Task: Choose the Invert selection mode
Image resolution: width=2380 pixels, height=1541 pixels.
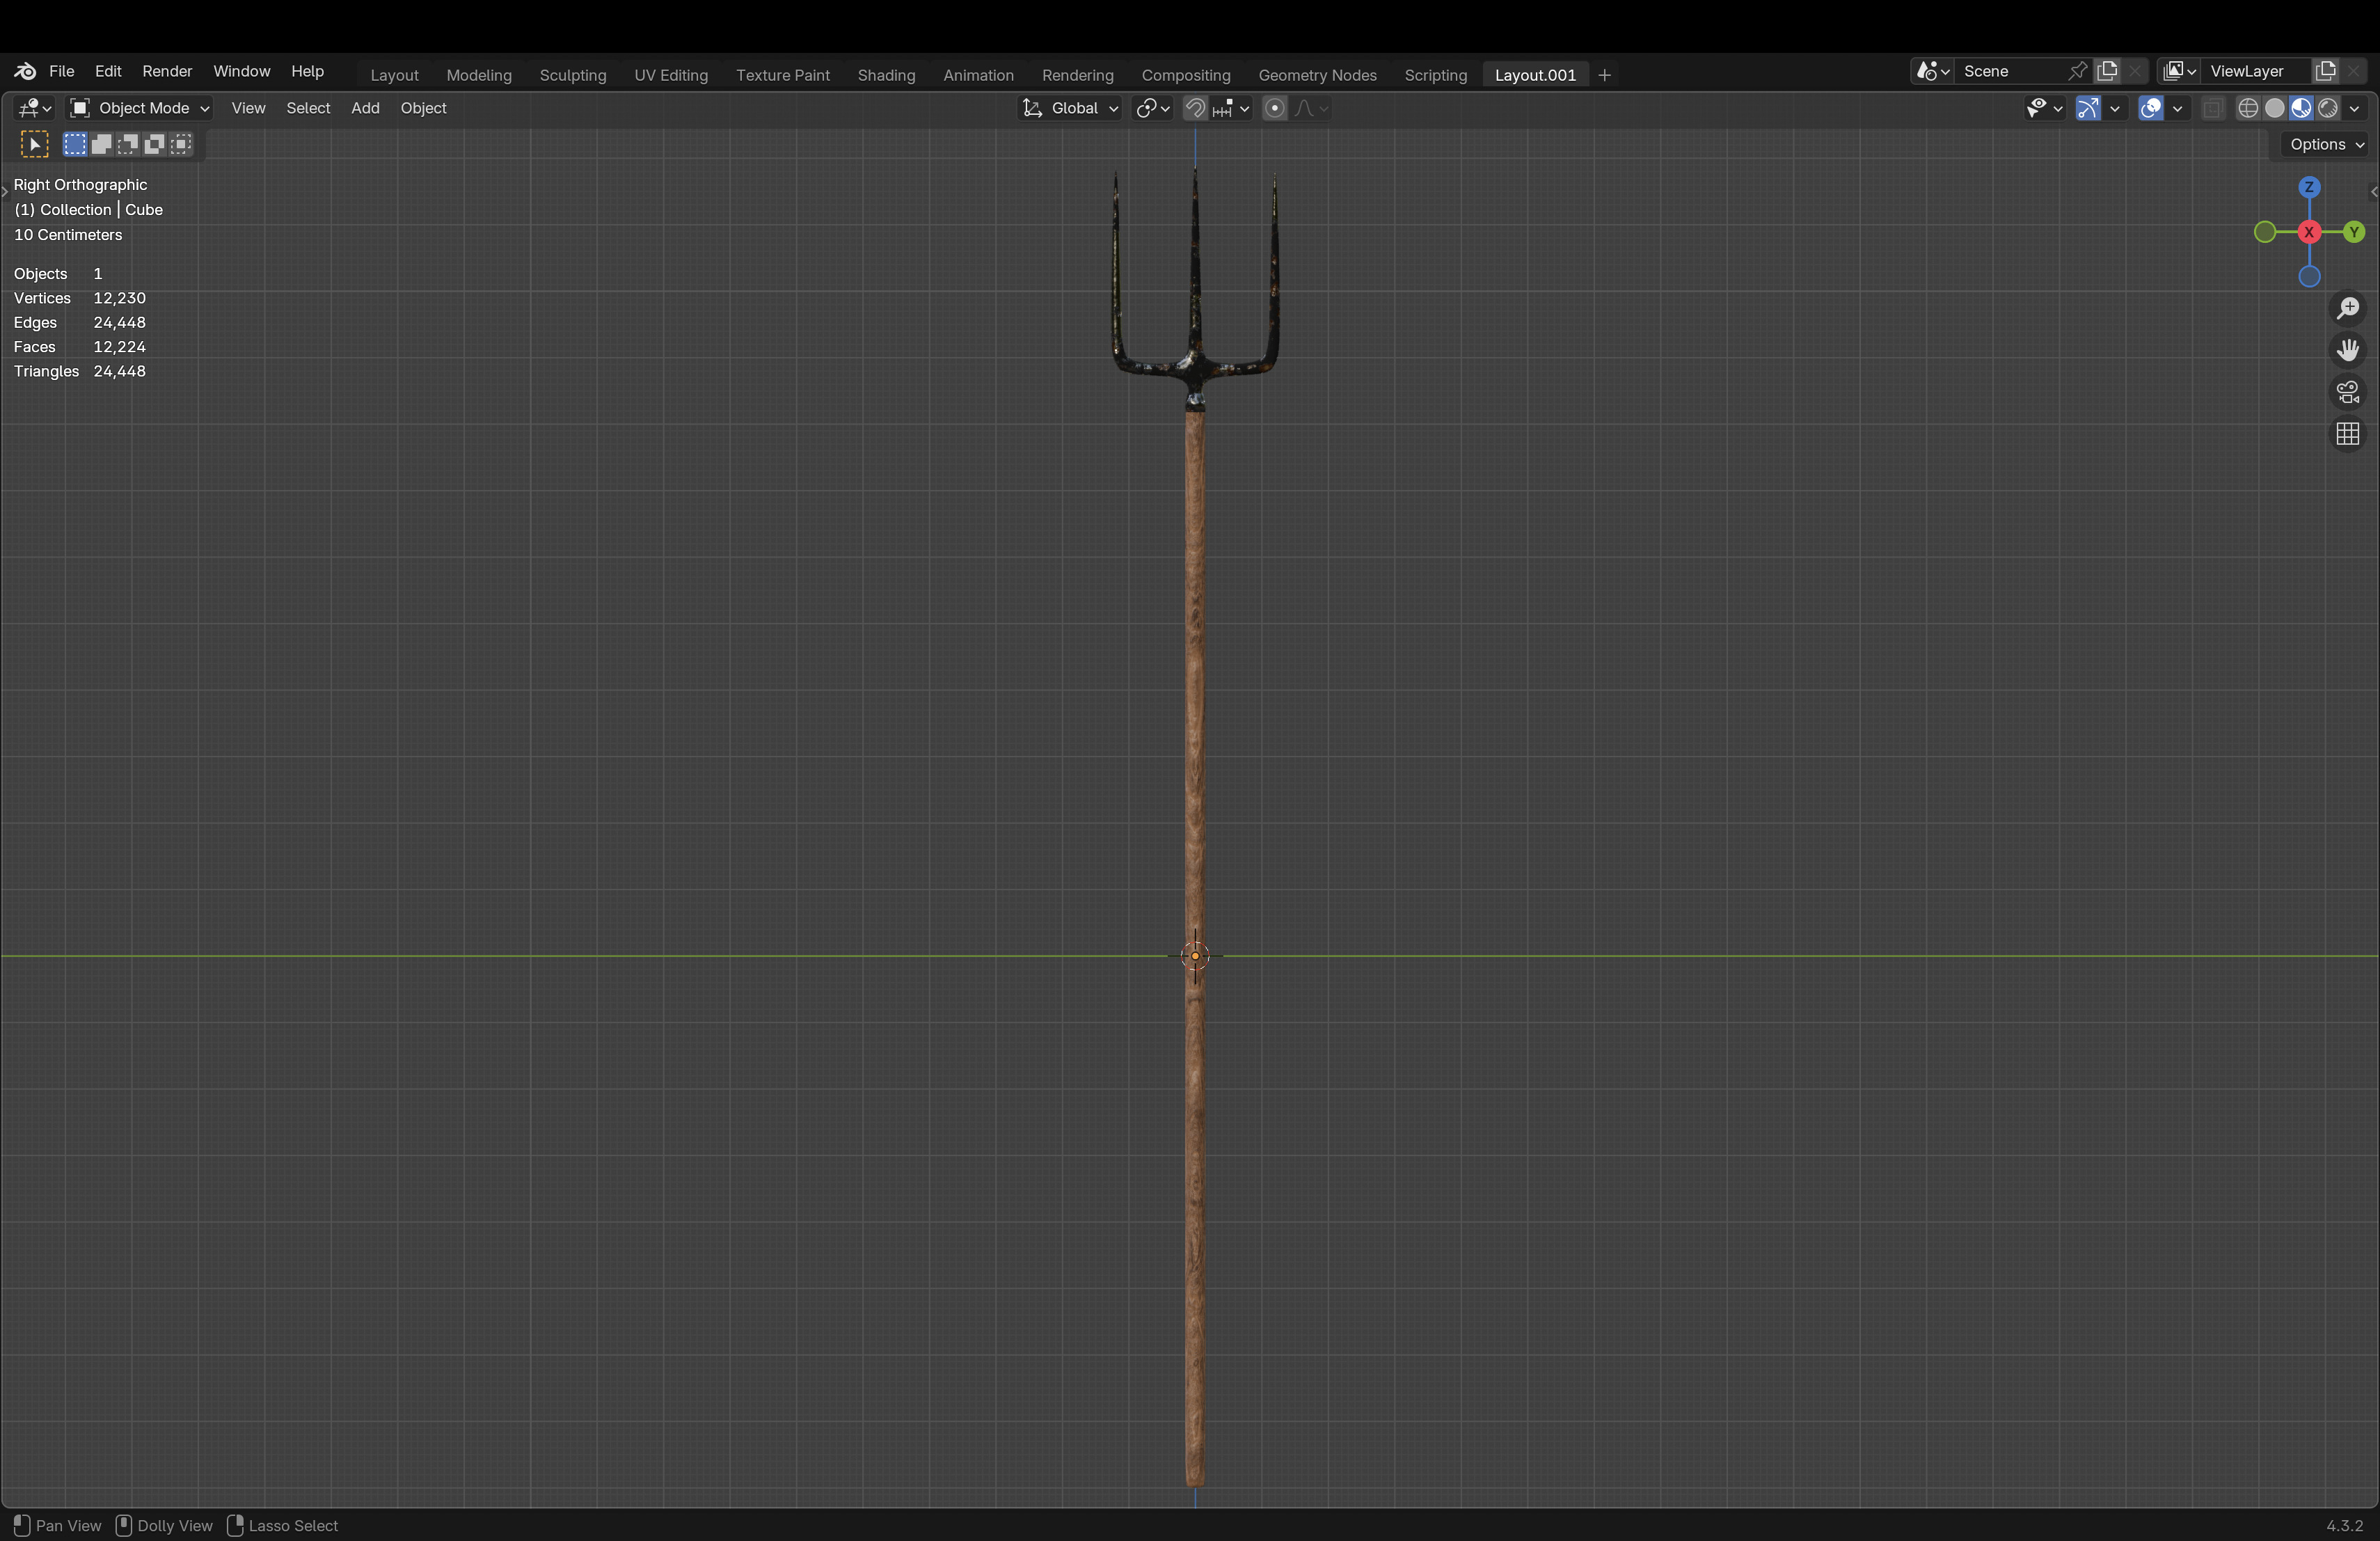Action: point(154,144)
